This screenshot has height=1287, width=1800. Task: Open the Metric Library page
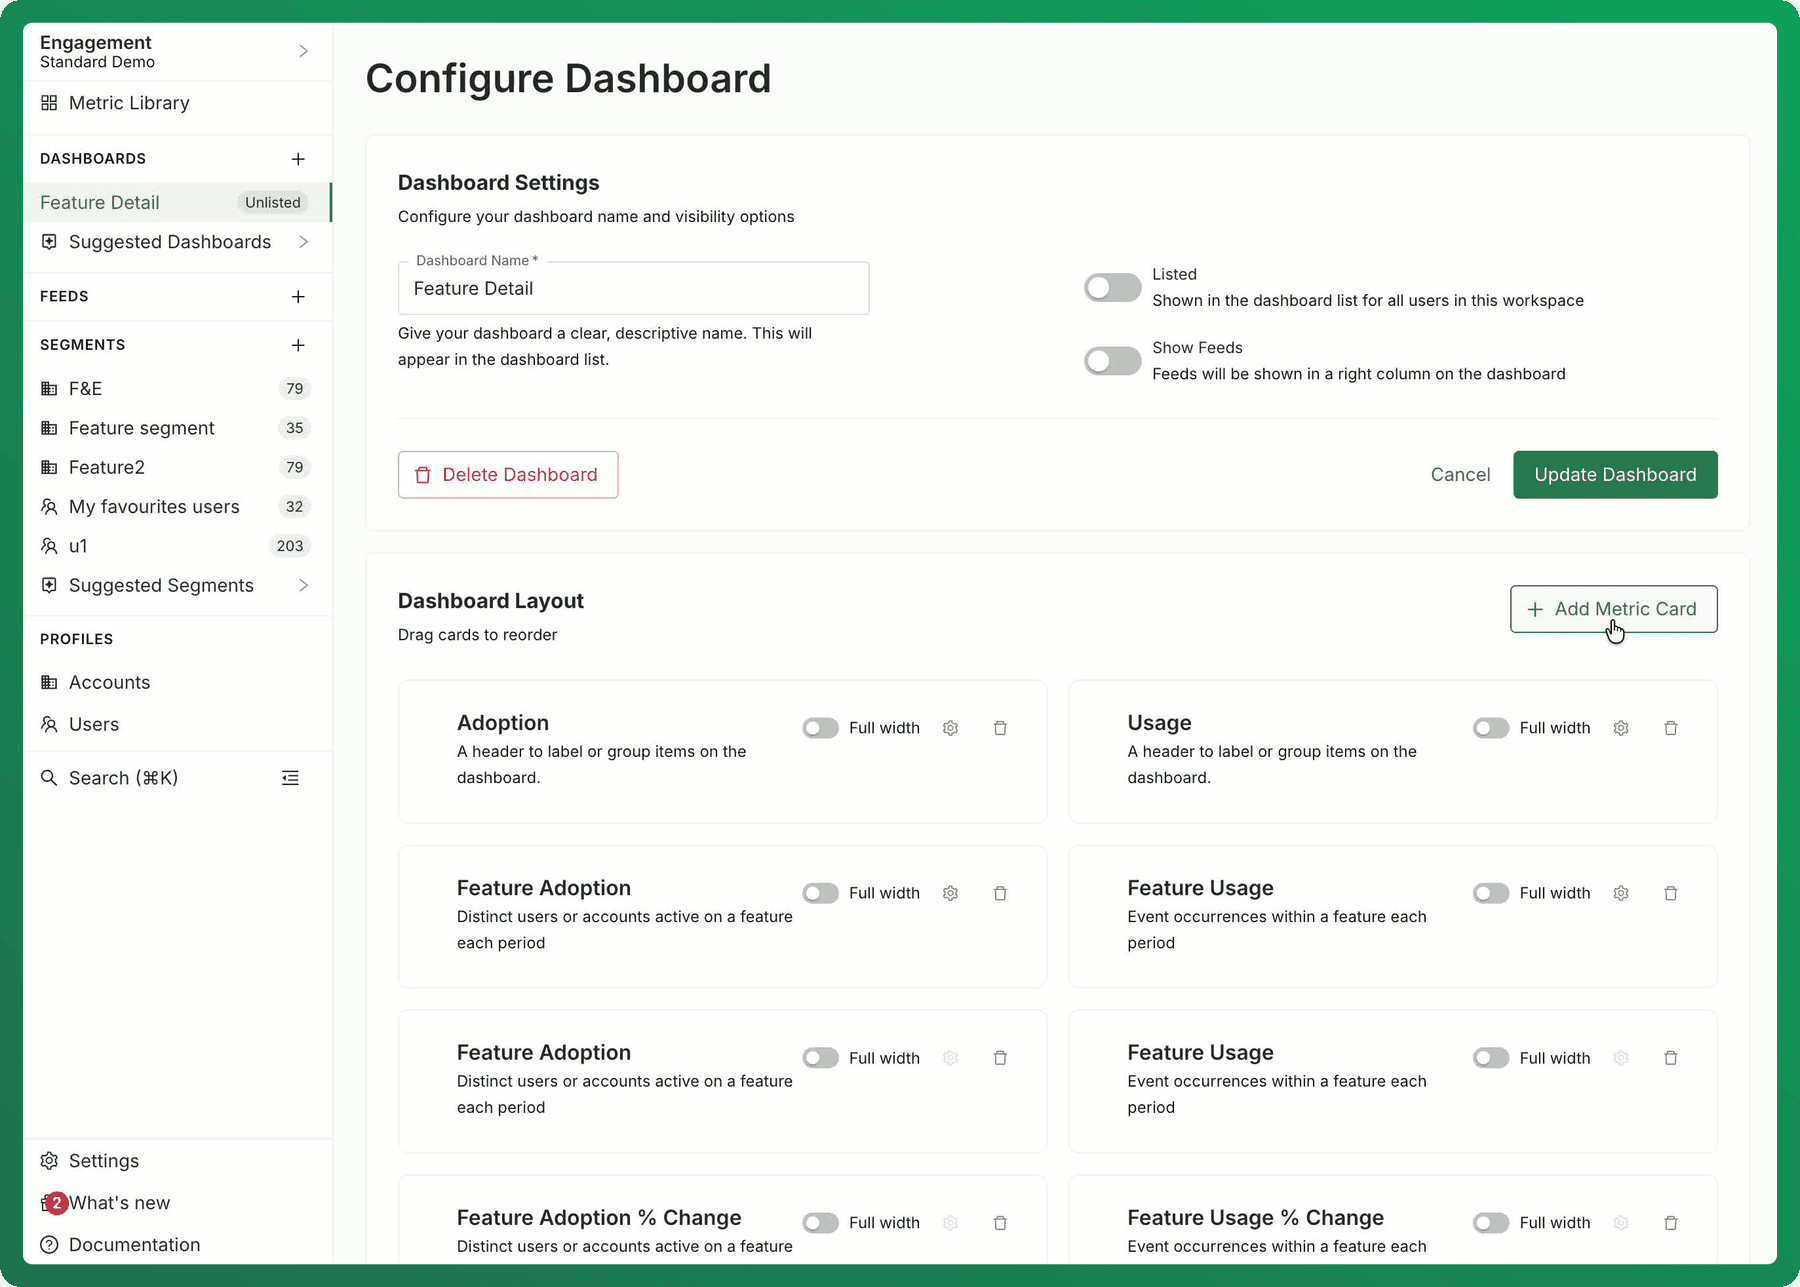click(x=177, y=103)
